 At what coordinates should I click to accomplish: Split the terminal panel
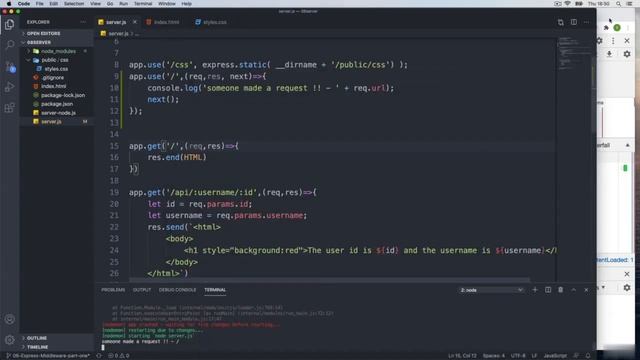548,290
